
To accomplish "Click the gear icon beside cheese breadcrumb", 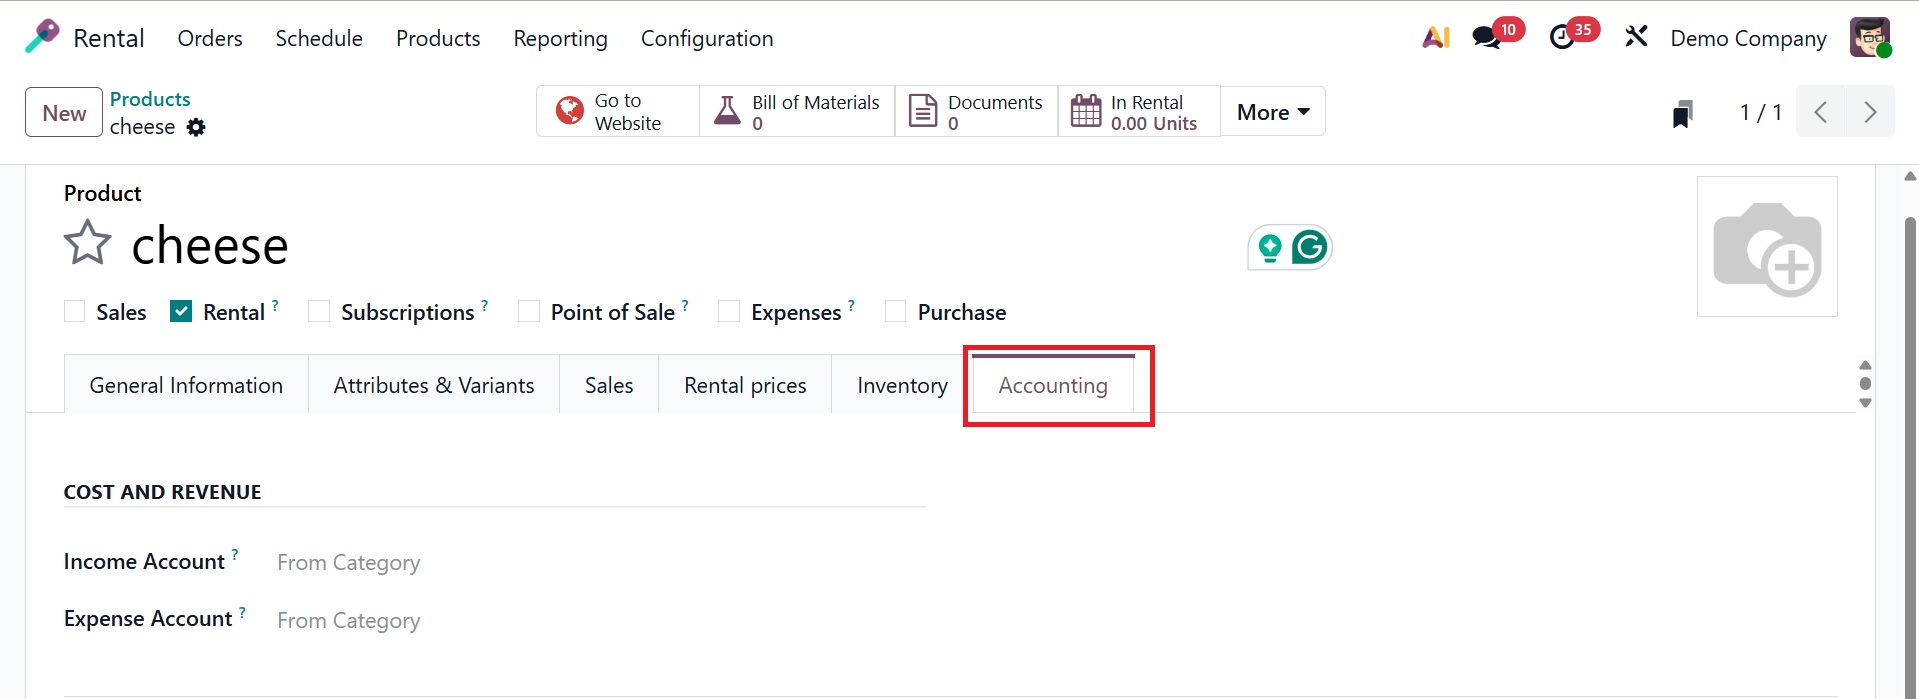I will (197, 127).
